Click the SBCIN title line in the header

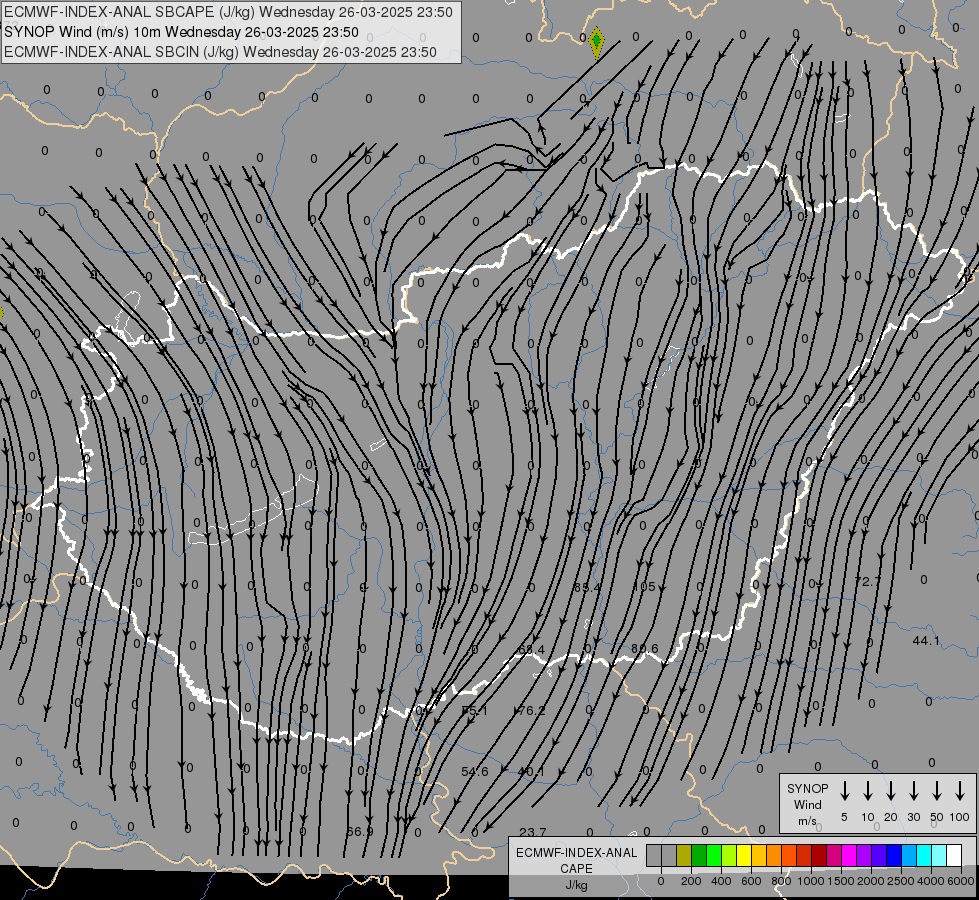point(220,52)
